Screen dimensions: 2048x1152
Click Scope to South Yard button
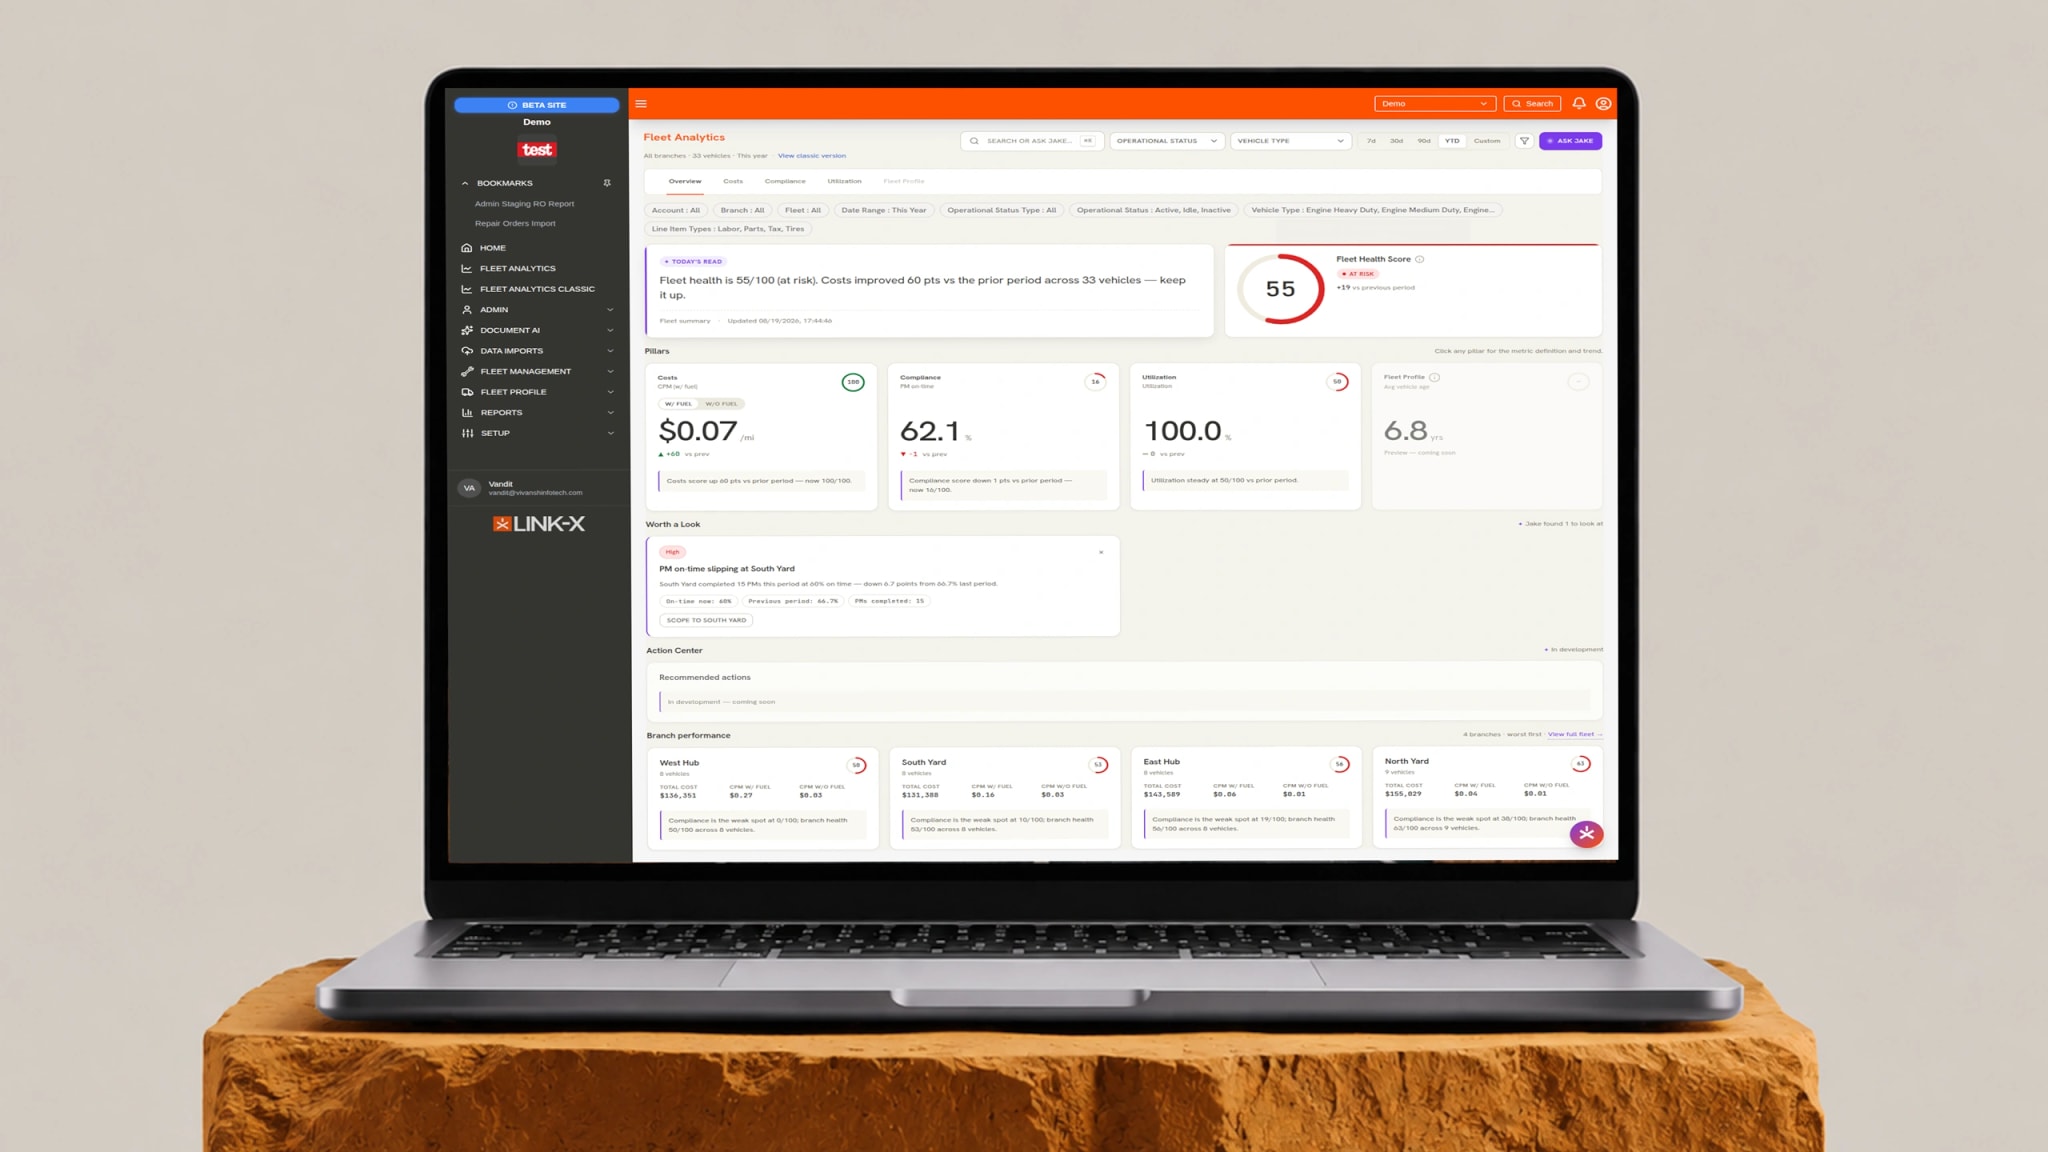pos(706,620)
